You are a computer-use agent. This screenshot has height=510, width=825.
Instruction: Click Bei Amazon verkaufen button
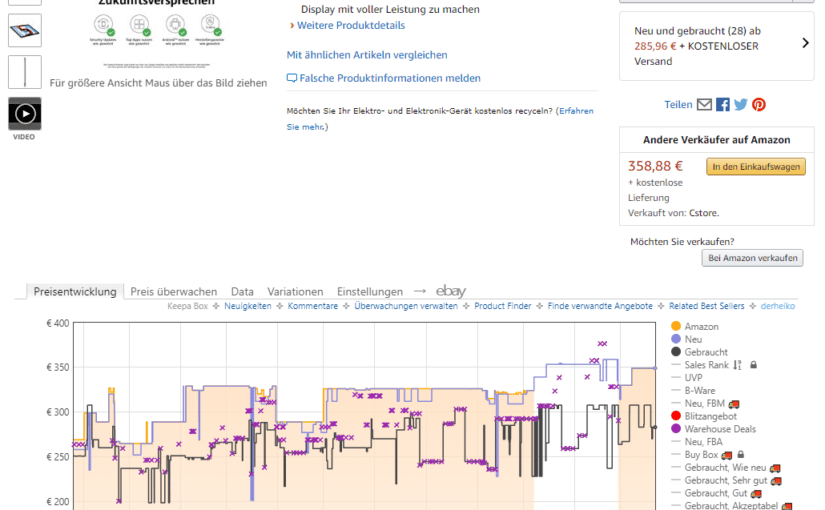753,258
